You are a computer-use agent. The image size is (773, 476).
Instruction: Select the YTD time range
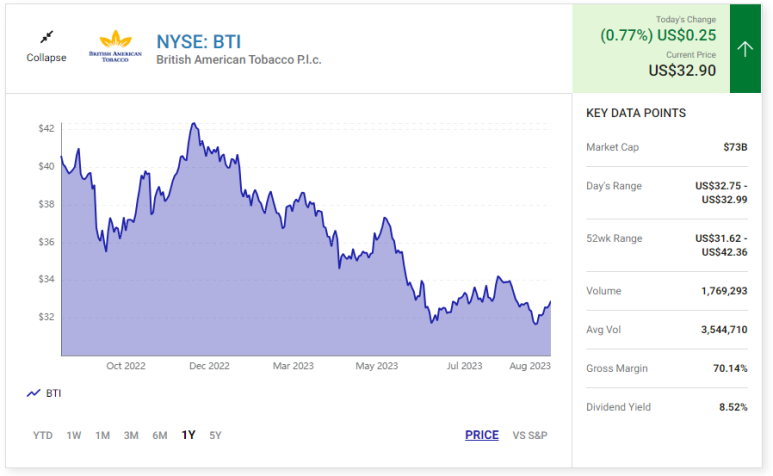pyautogui.click(x=43, y=436)
